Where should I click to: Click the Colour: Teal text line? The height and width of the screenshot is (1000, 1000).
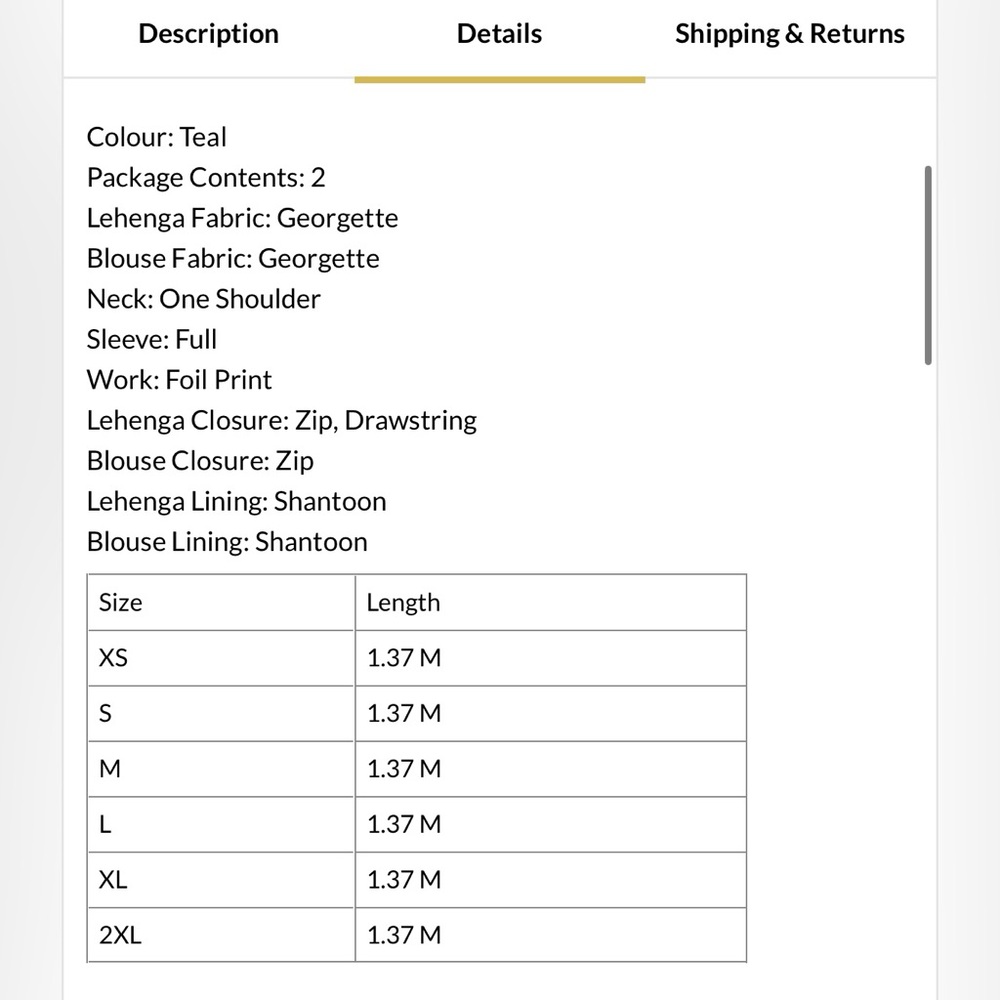point(157,137)
